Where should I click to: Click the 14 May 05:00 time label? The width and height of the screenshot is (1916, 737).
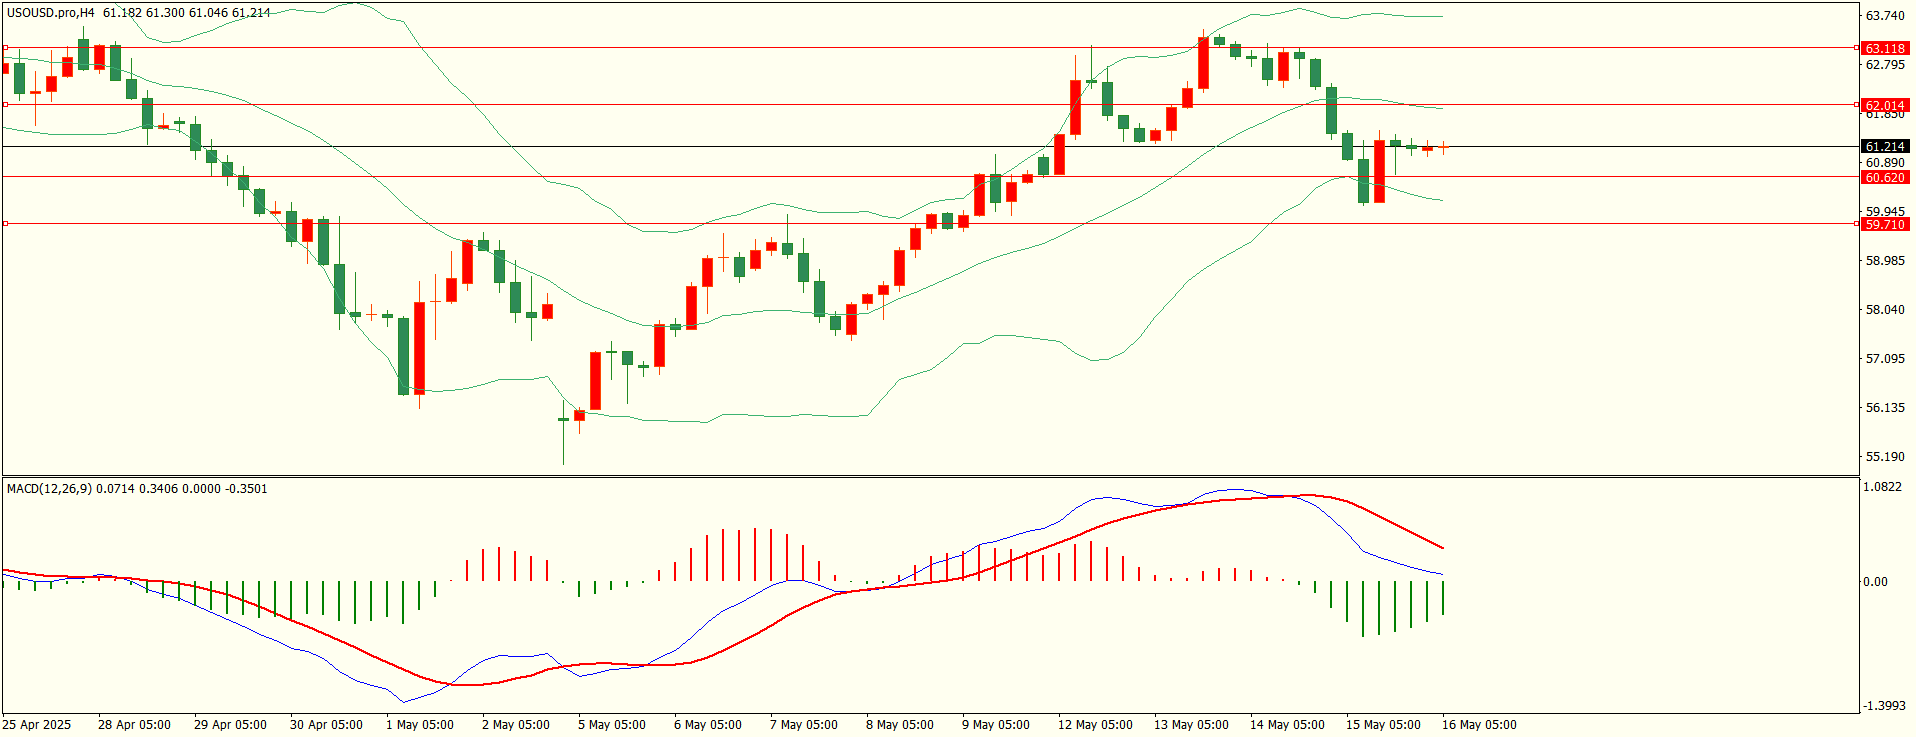click(x=1287, y=725)
